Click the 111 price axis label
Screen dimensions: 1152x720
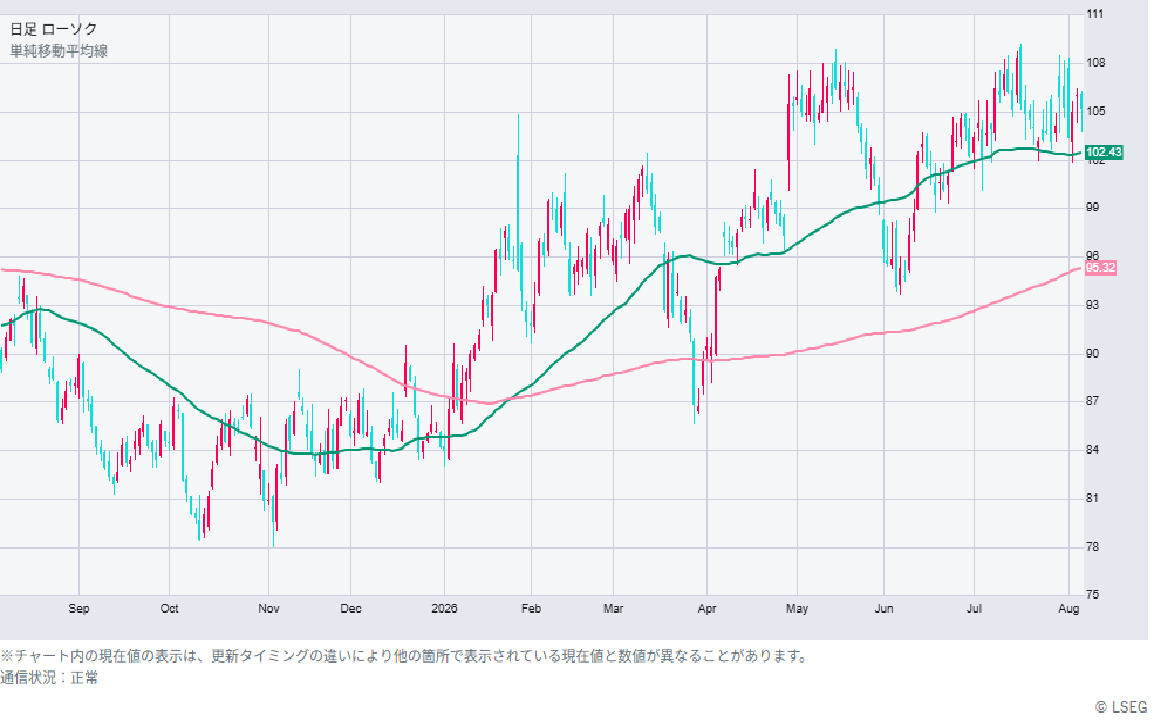pyautogui.click(x=1095, y=13)
